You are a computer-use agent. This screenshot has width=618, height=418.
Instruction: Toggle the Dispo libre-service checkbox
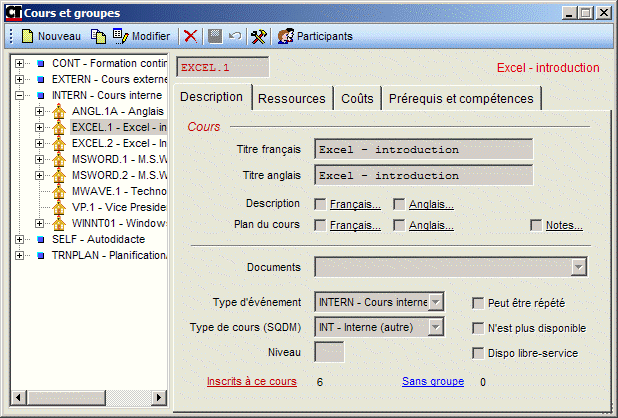[x=477, y=352]
